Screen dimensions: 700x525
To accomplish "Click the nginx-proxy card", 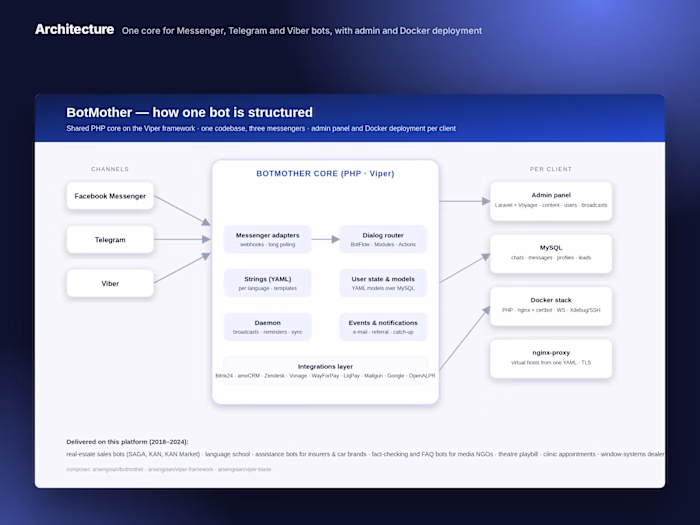I will coord(551,358).
